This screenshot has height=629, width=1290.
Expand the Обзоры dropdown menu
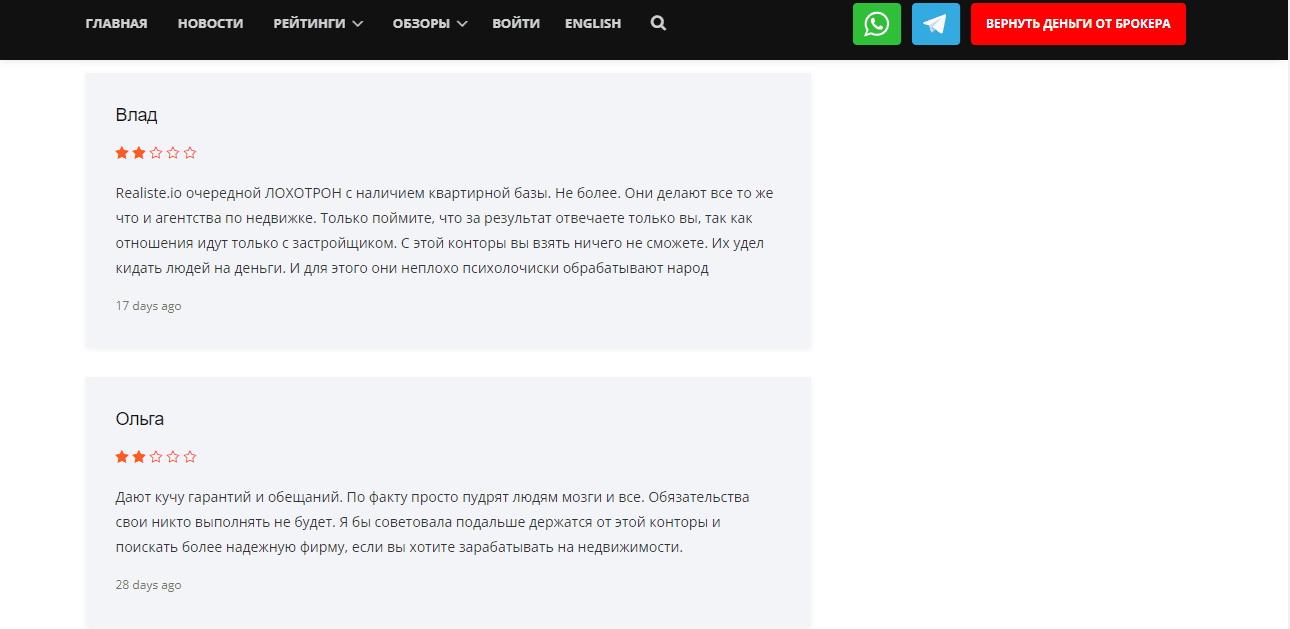(430, 23)
